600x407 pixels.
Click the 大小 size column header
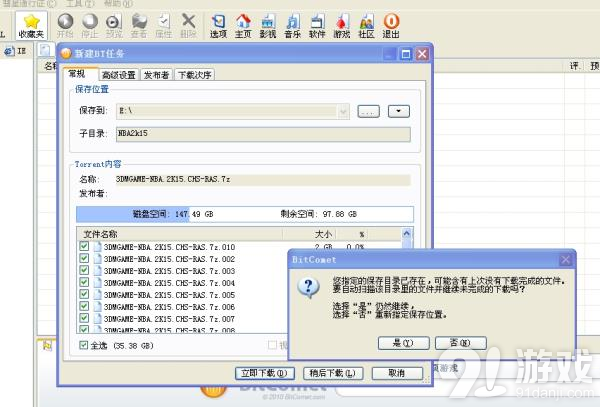coord(310,234)
